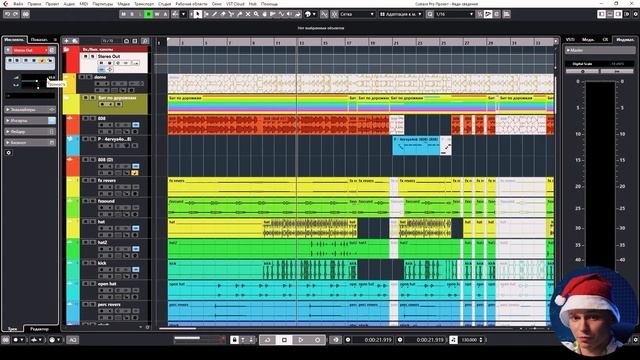The height and width of the screenshot is (360, 640).
Task: Click the Undo arrow icon
Action: tap(7, 14)
